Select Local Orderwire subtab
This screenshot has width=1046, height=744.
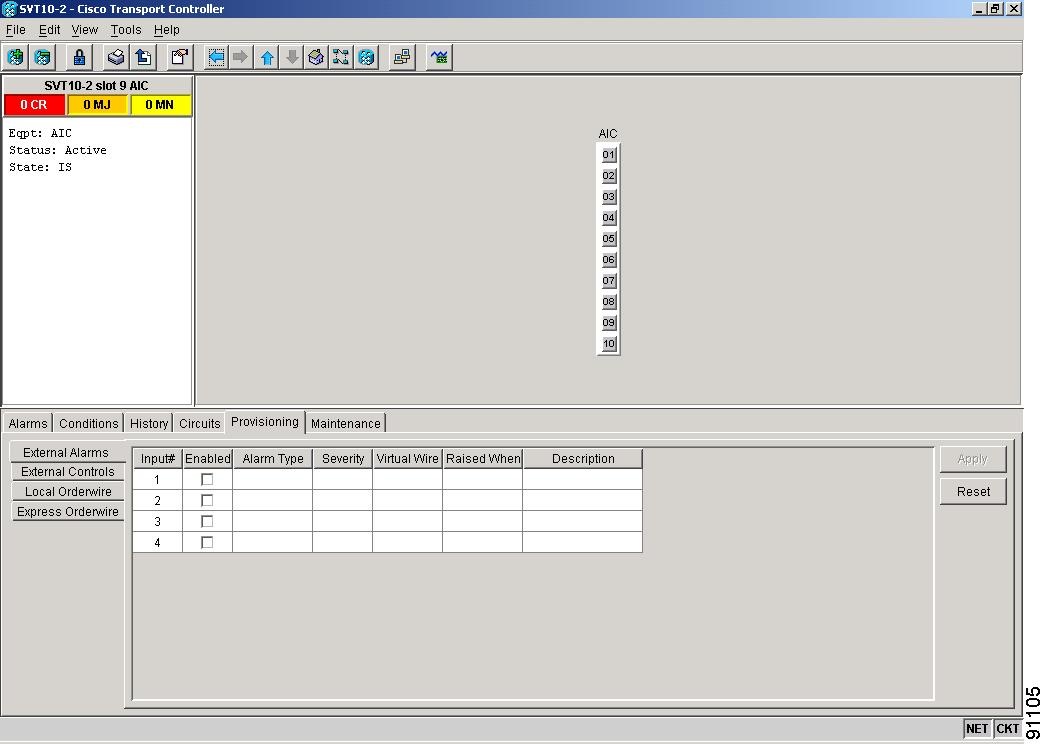click(x=67, y=492)
